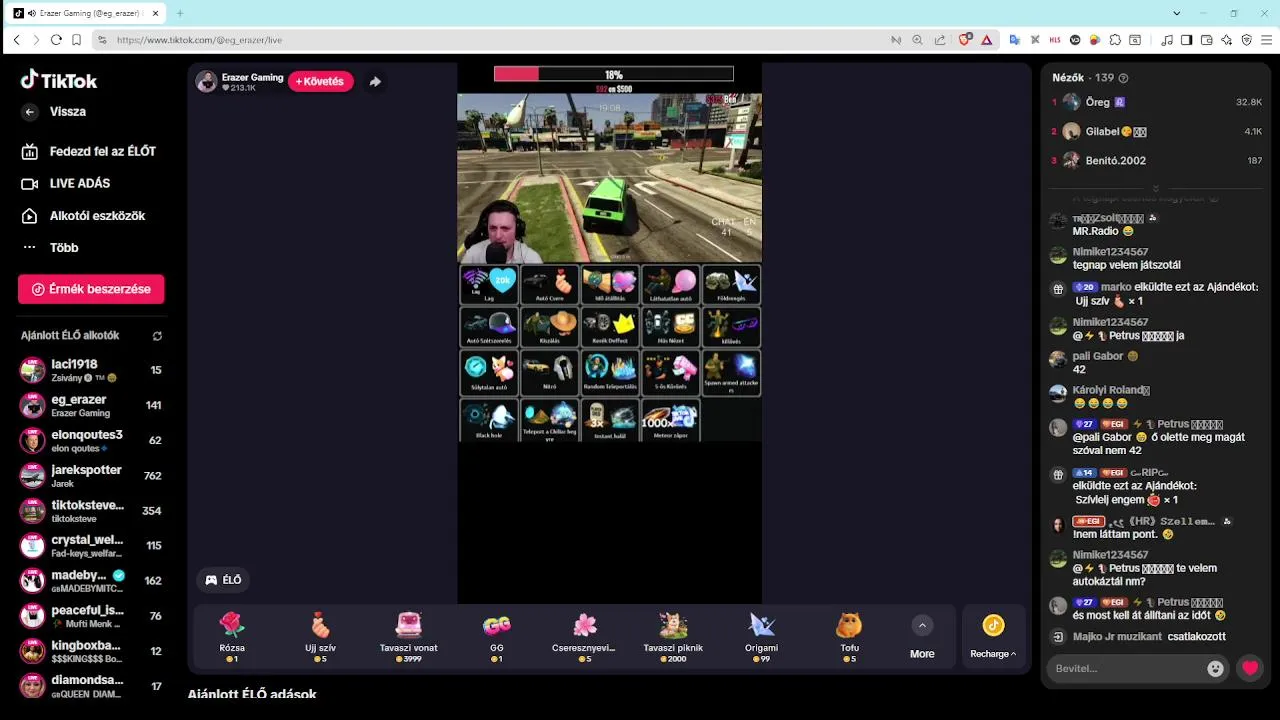This screenshot has height=720, width=1280.
Task: Open kingboxba live stream
Action: 91,651
